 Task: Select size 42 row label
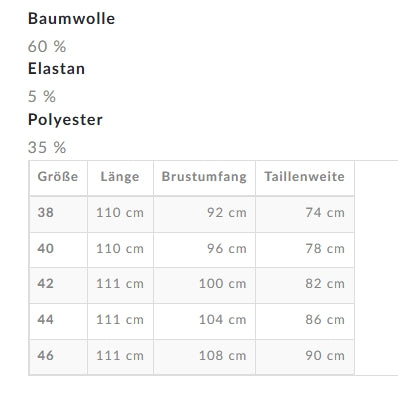pyautogui.click(x=46, y=284)
